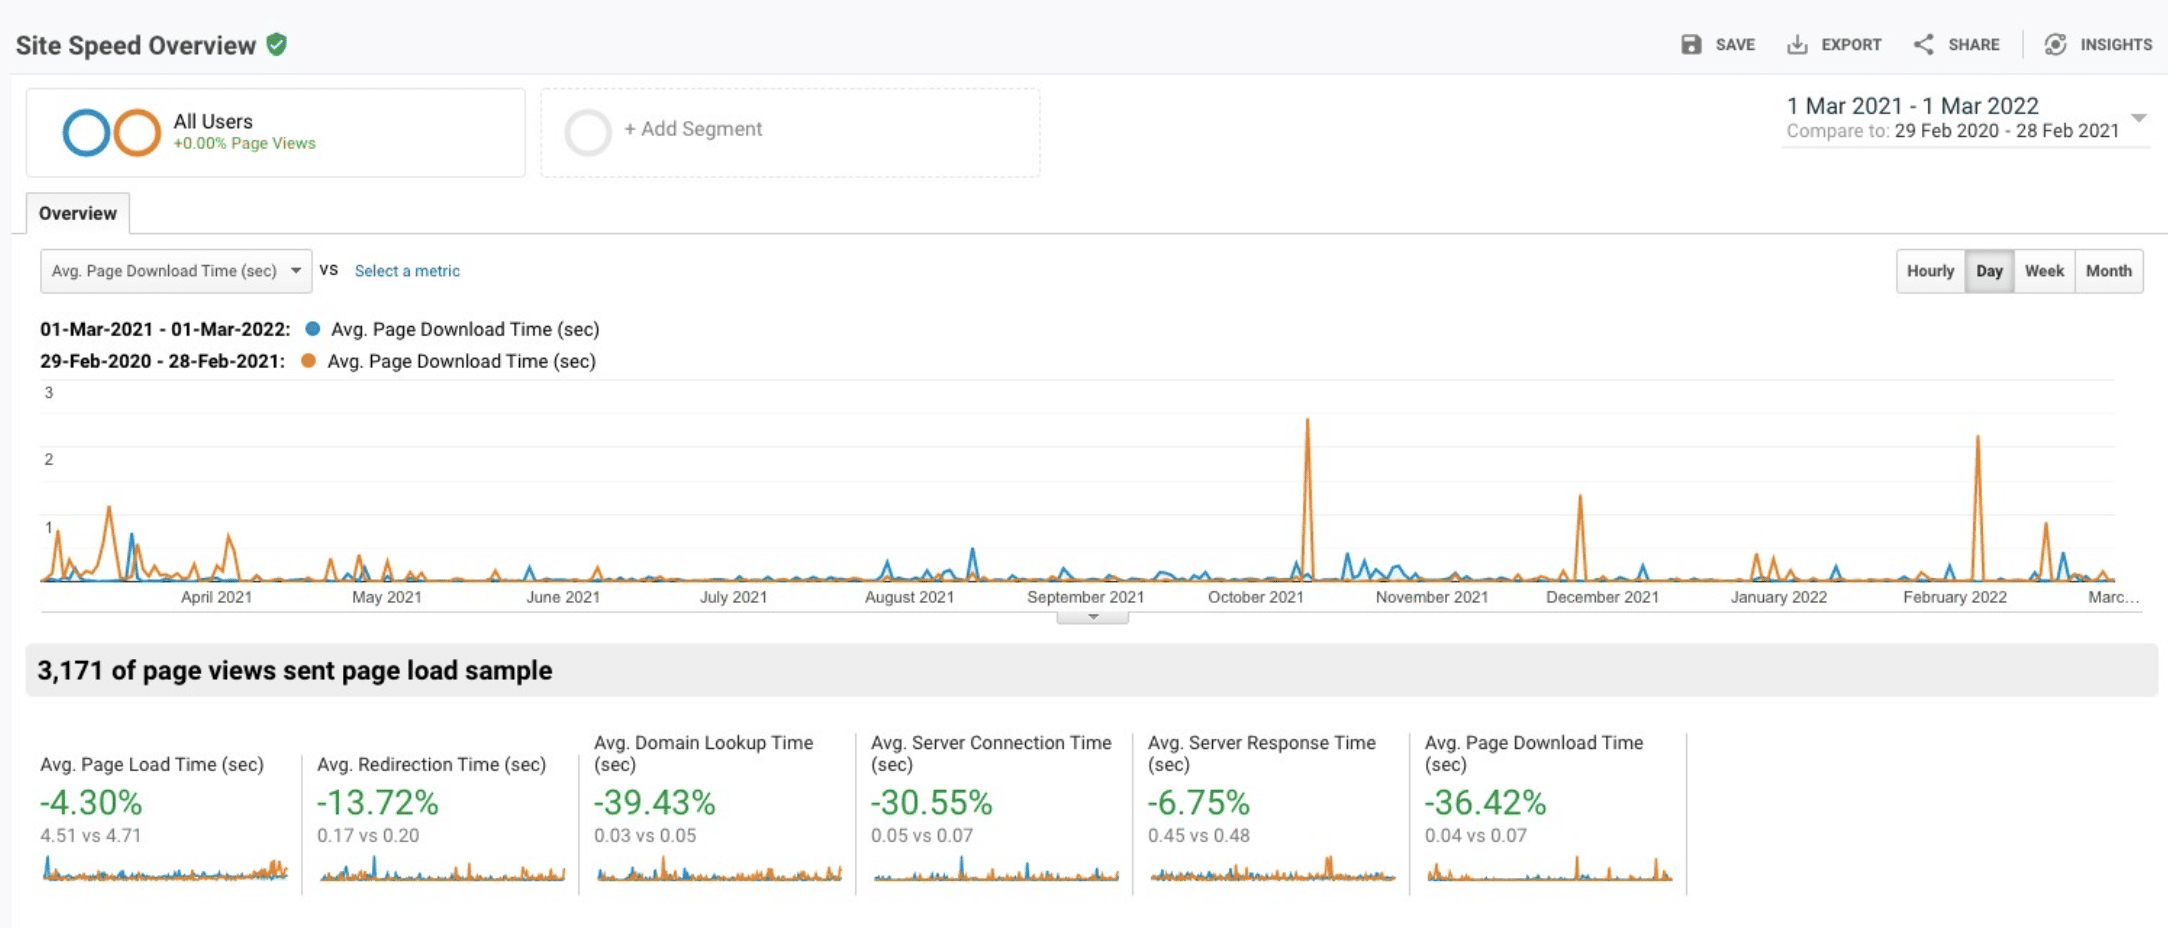2168x928 pixels.
Task: Switch granularity to Month
Action: (x=2109, y=270)
